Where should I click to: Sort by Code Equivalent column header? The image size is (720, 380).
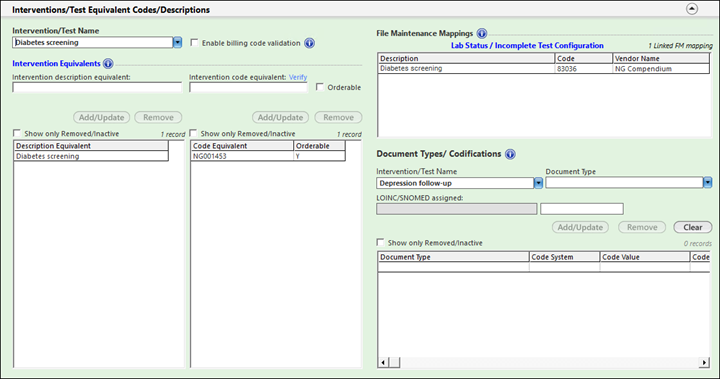242,146
